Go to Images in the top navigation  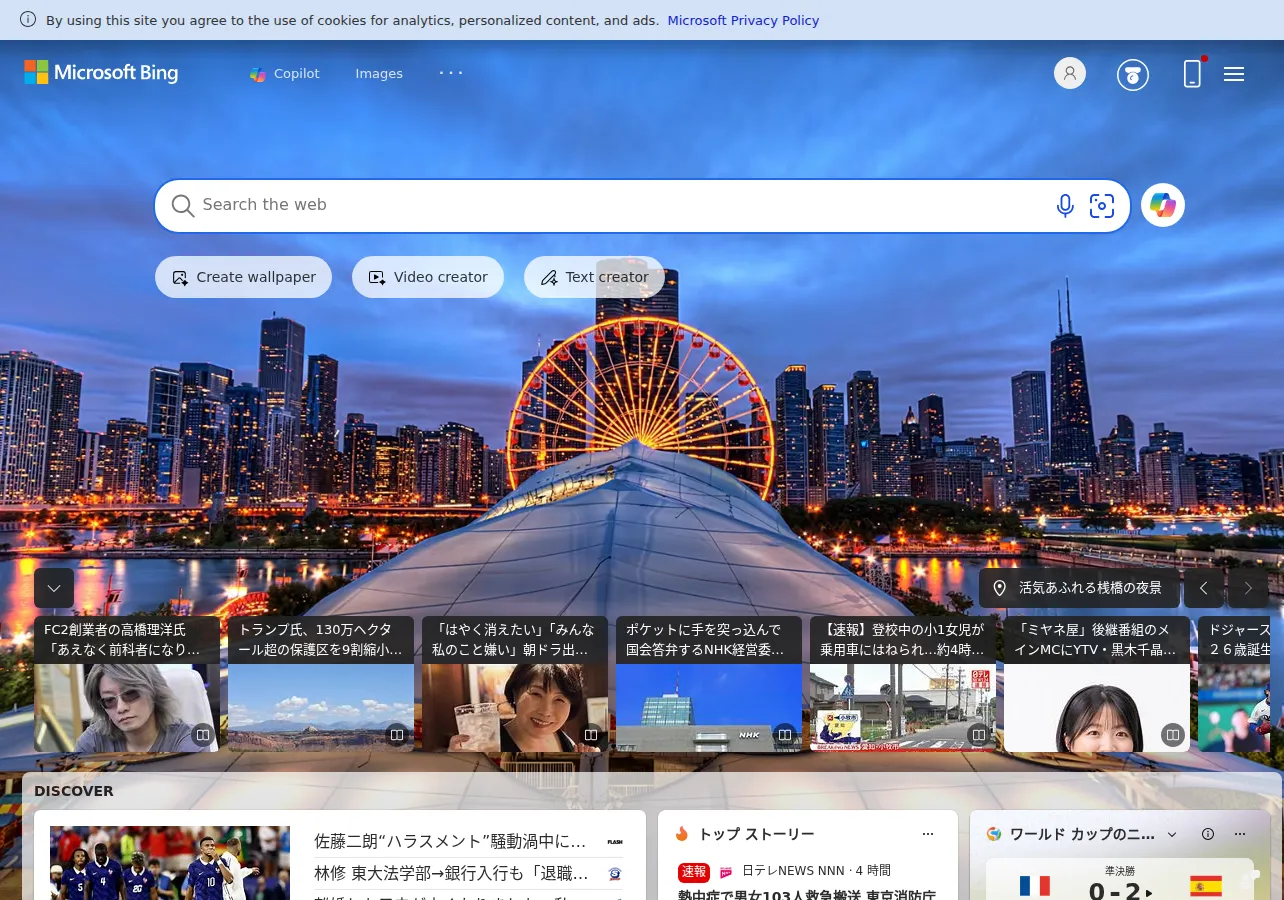(x=379, y=73)
